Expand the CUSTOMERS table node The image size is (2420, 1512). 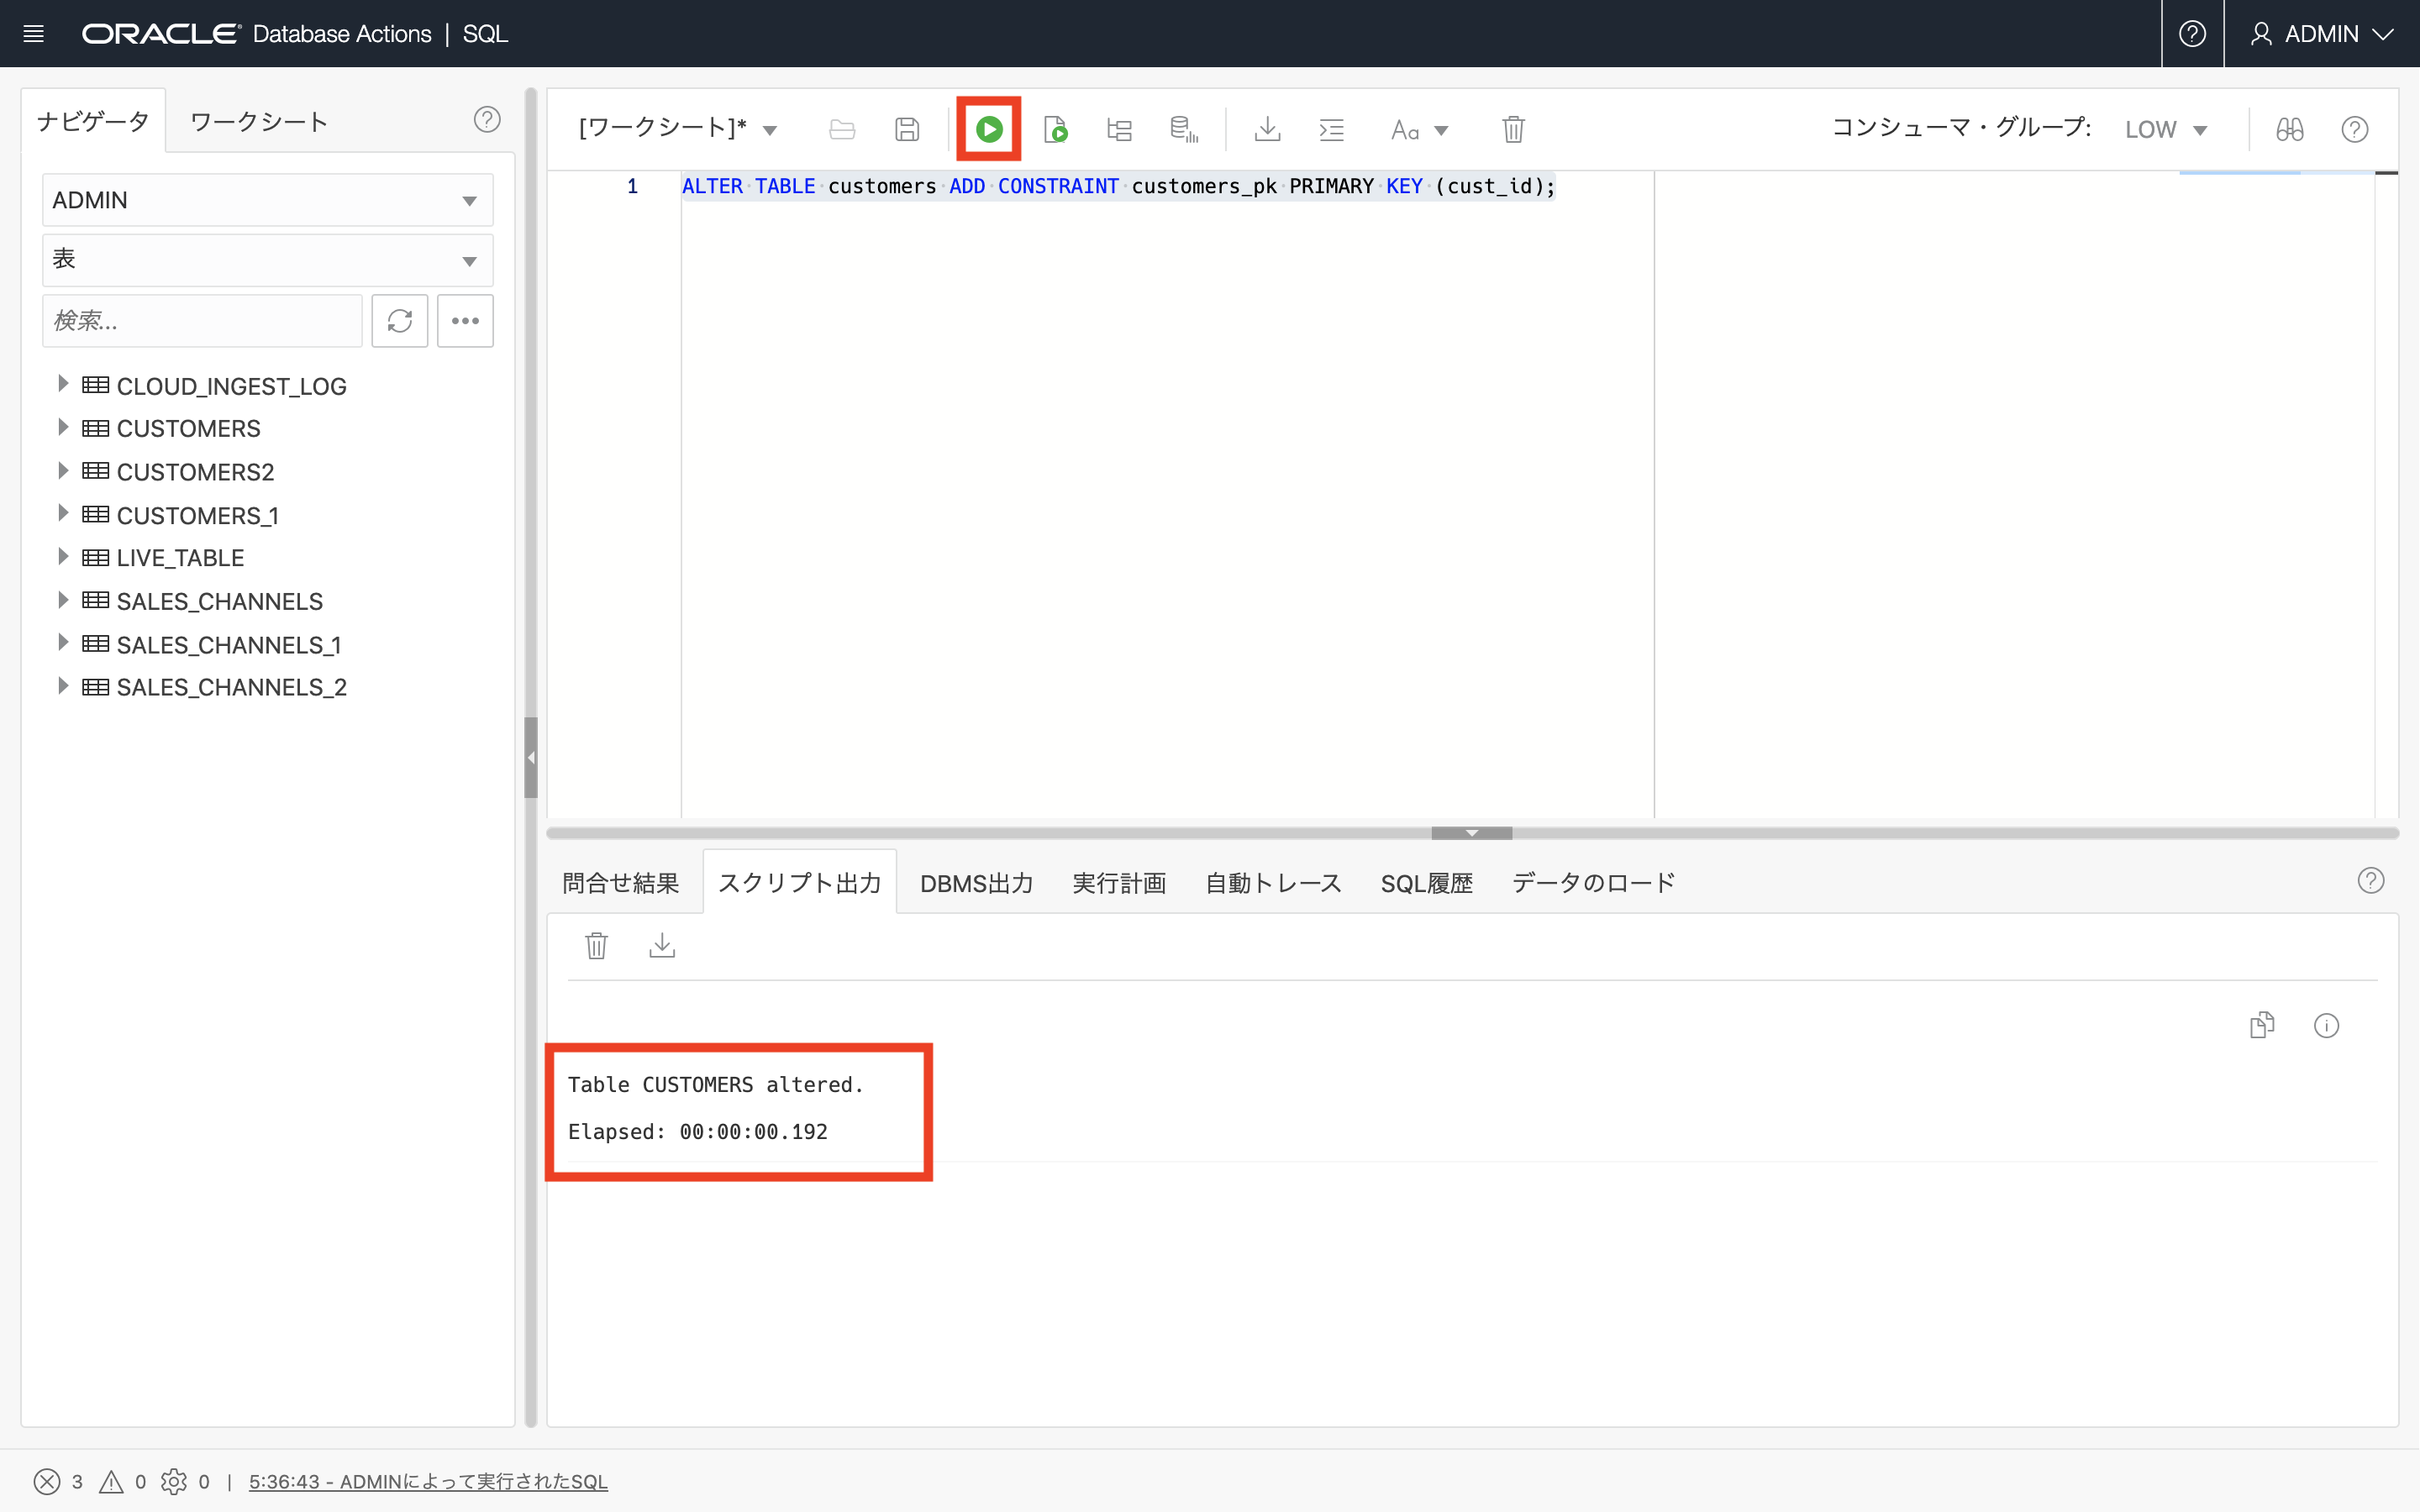(x=63, y=427)
